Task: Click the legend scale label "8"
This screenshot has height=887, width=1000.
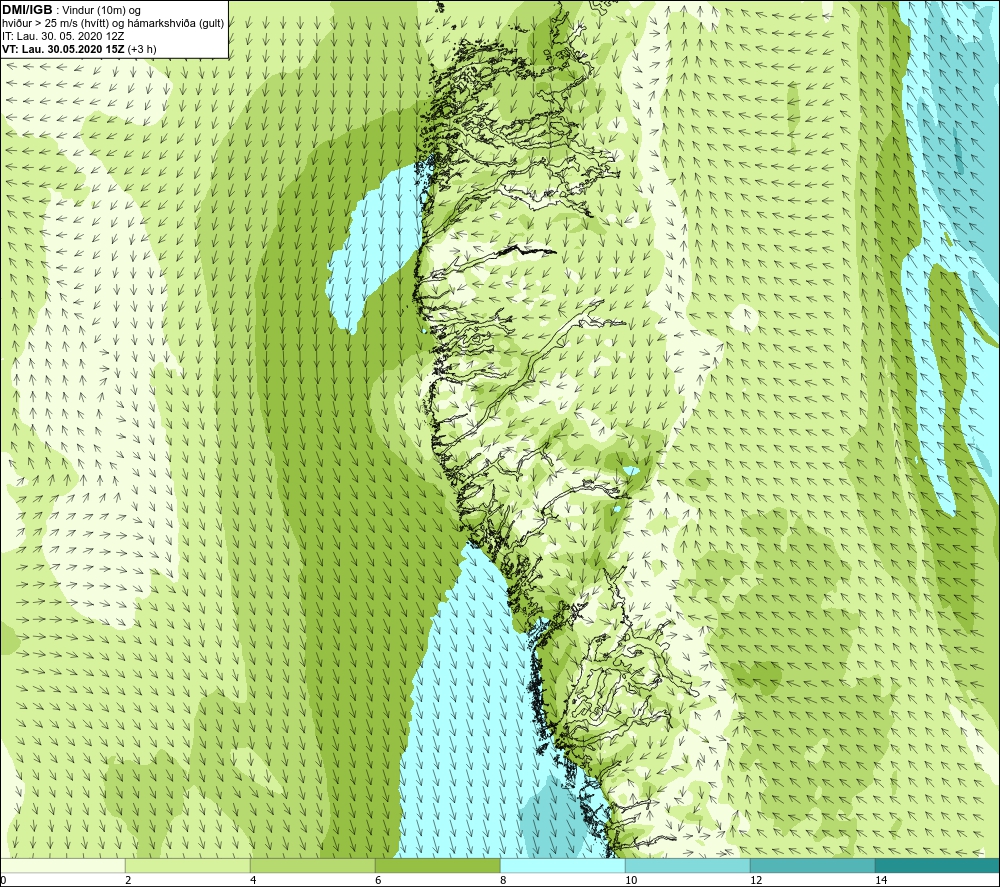Action: (503, 880)
